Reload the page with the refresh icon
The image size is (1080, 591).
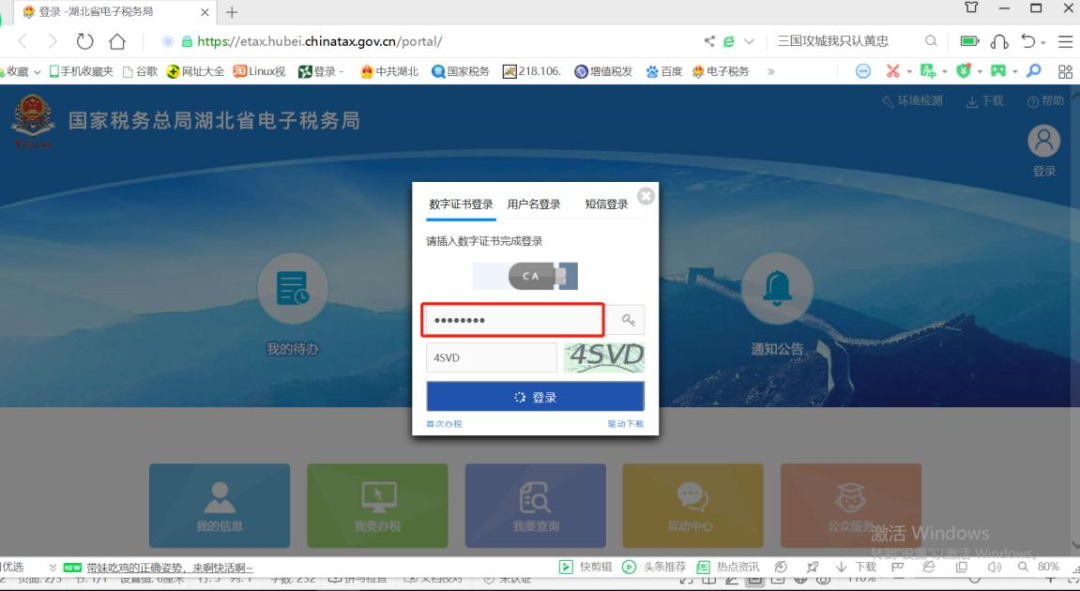coord(85,41)
